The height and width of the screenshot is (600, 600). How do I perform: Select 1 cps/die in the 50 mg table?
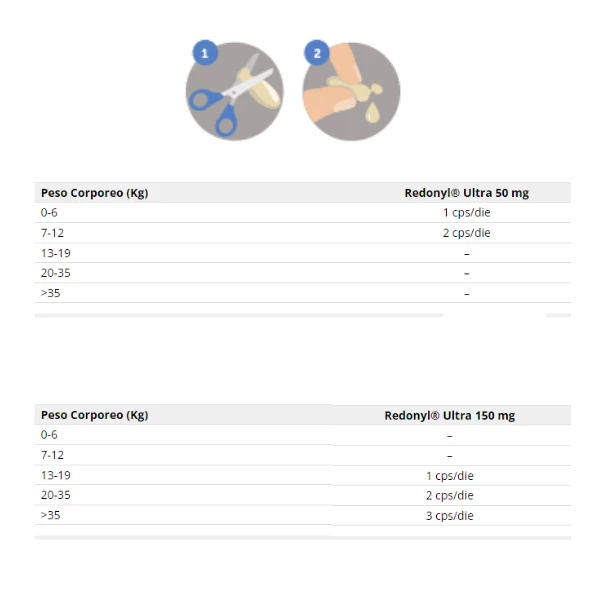[466, 213]
